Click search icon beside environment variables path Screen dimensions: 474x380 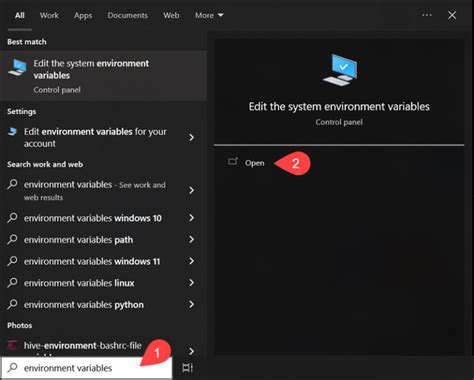tap(12, 239)
